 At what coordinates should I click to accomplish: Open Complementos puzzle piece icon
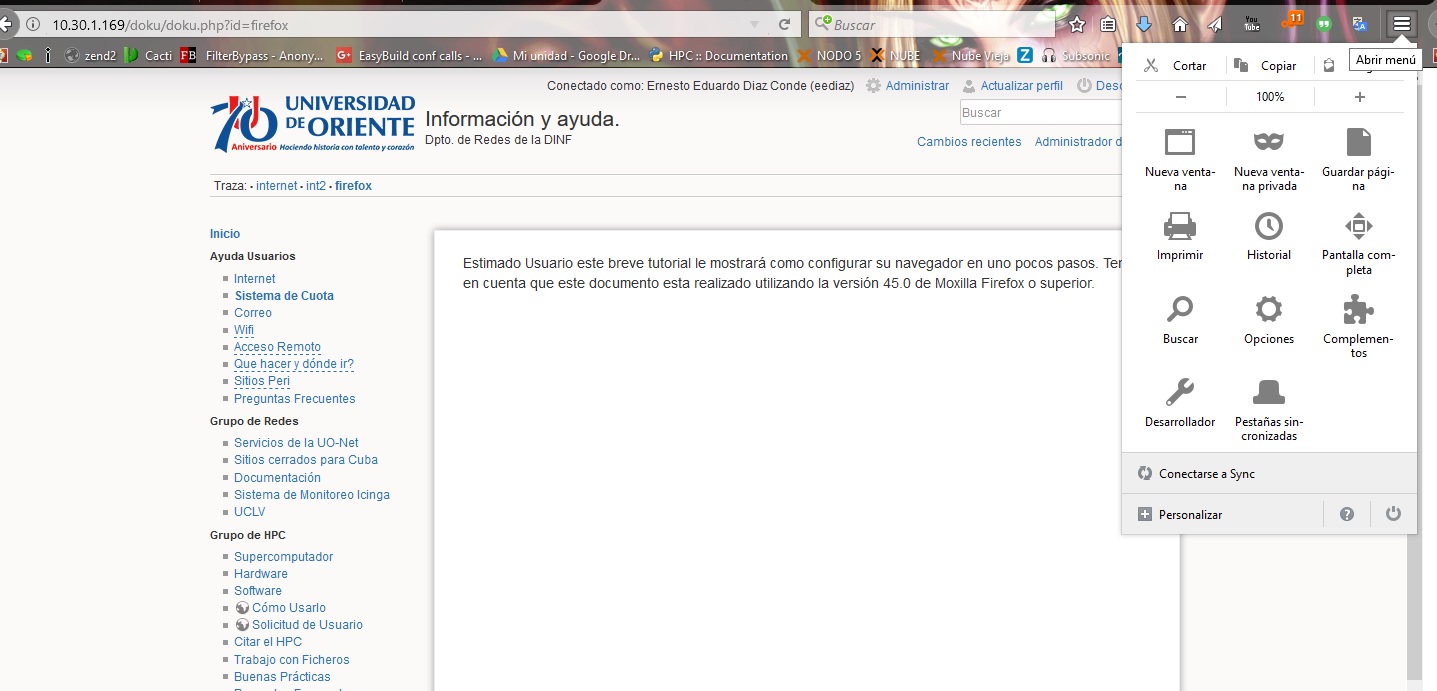pyautogui.click(x=1358, y=311)
